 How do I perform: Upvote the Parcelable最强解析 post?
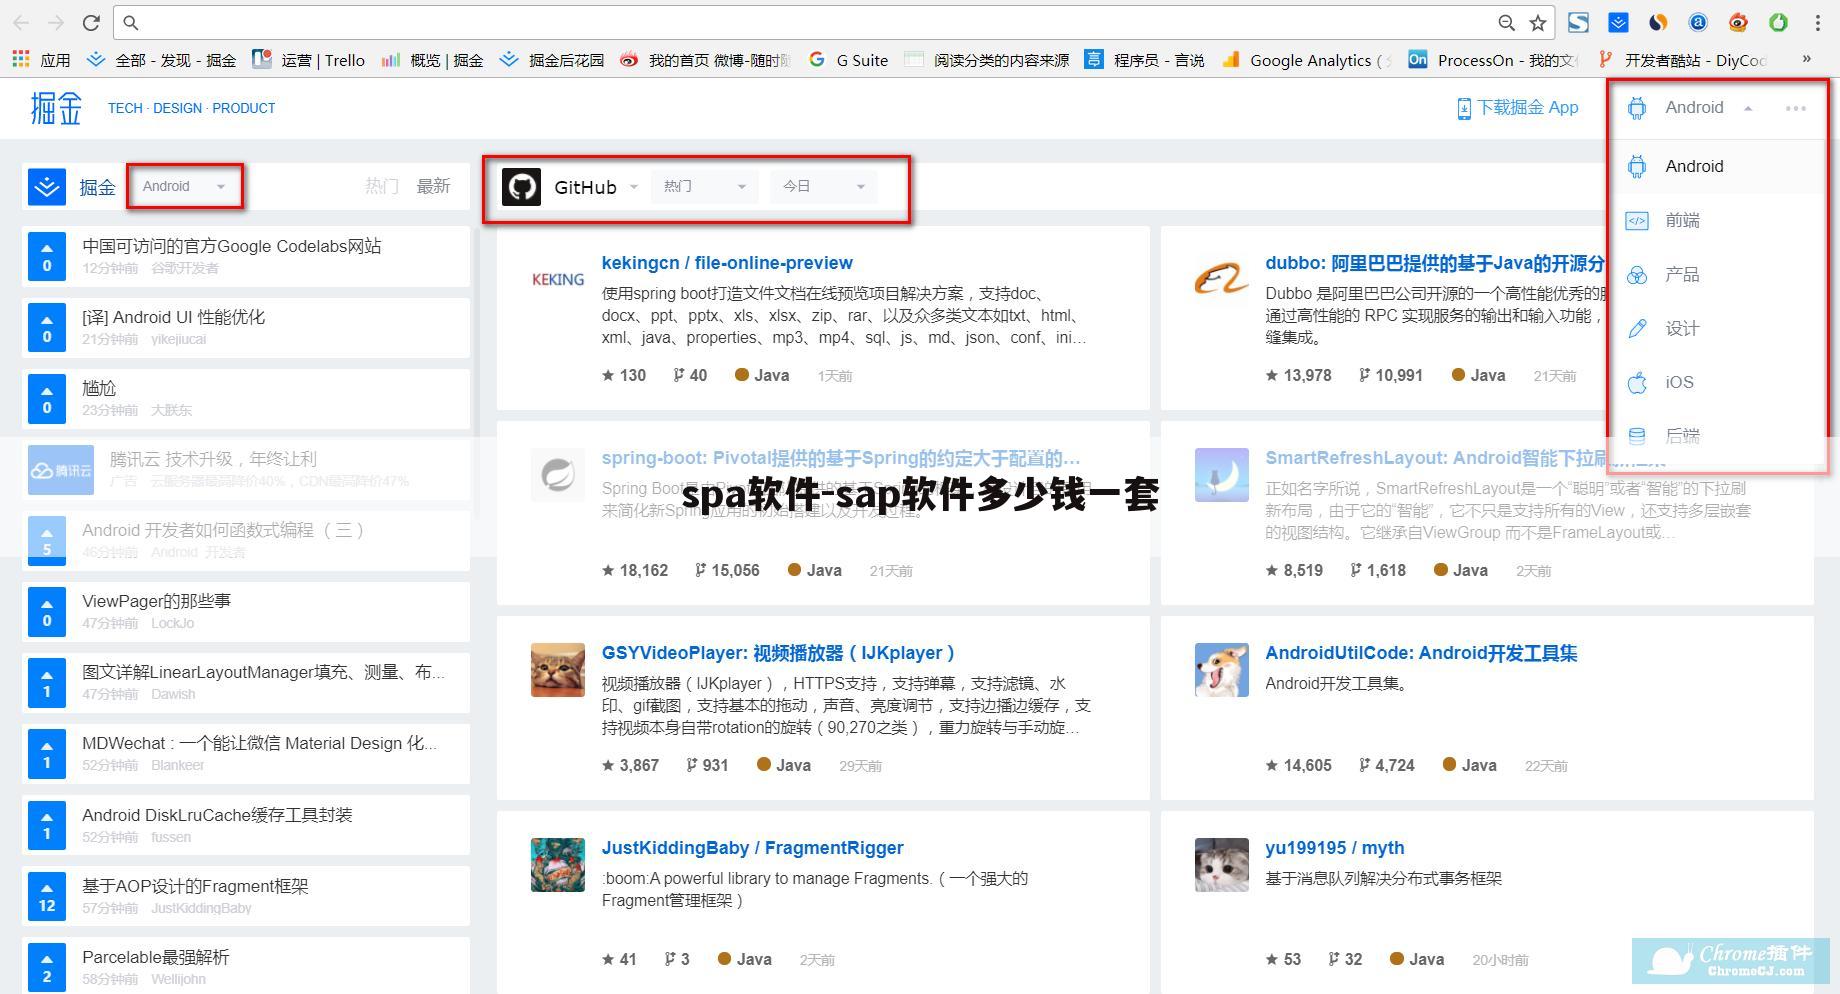(x=47, y=967)
